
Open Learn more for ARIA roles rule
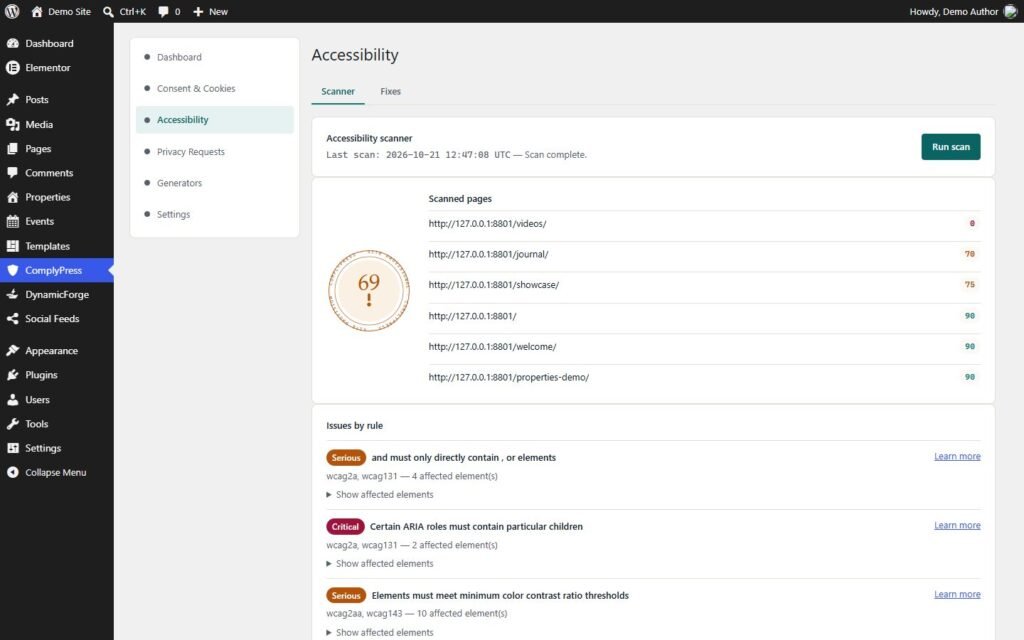tap(957, 525)
